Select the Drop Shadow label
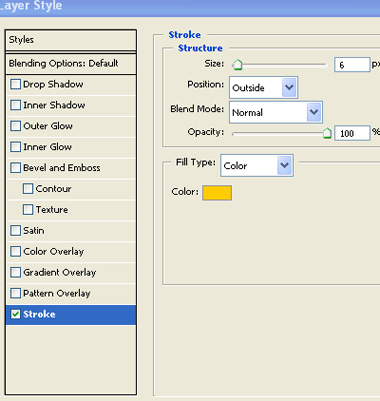This screenshot has height=401, width=380. point(53,84)
